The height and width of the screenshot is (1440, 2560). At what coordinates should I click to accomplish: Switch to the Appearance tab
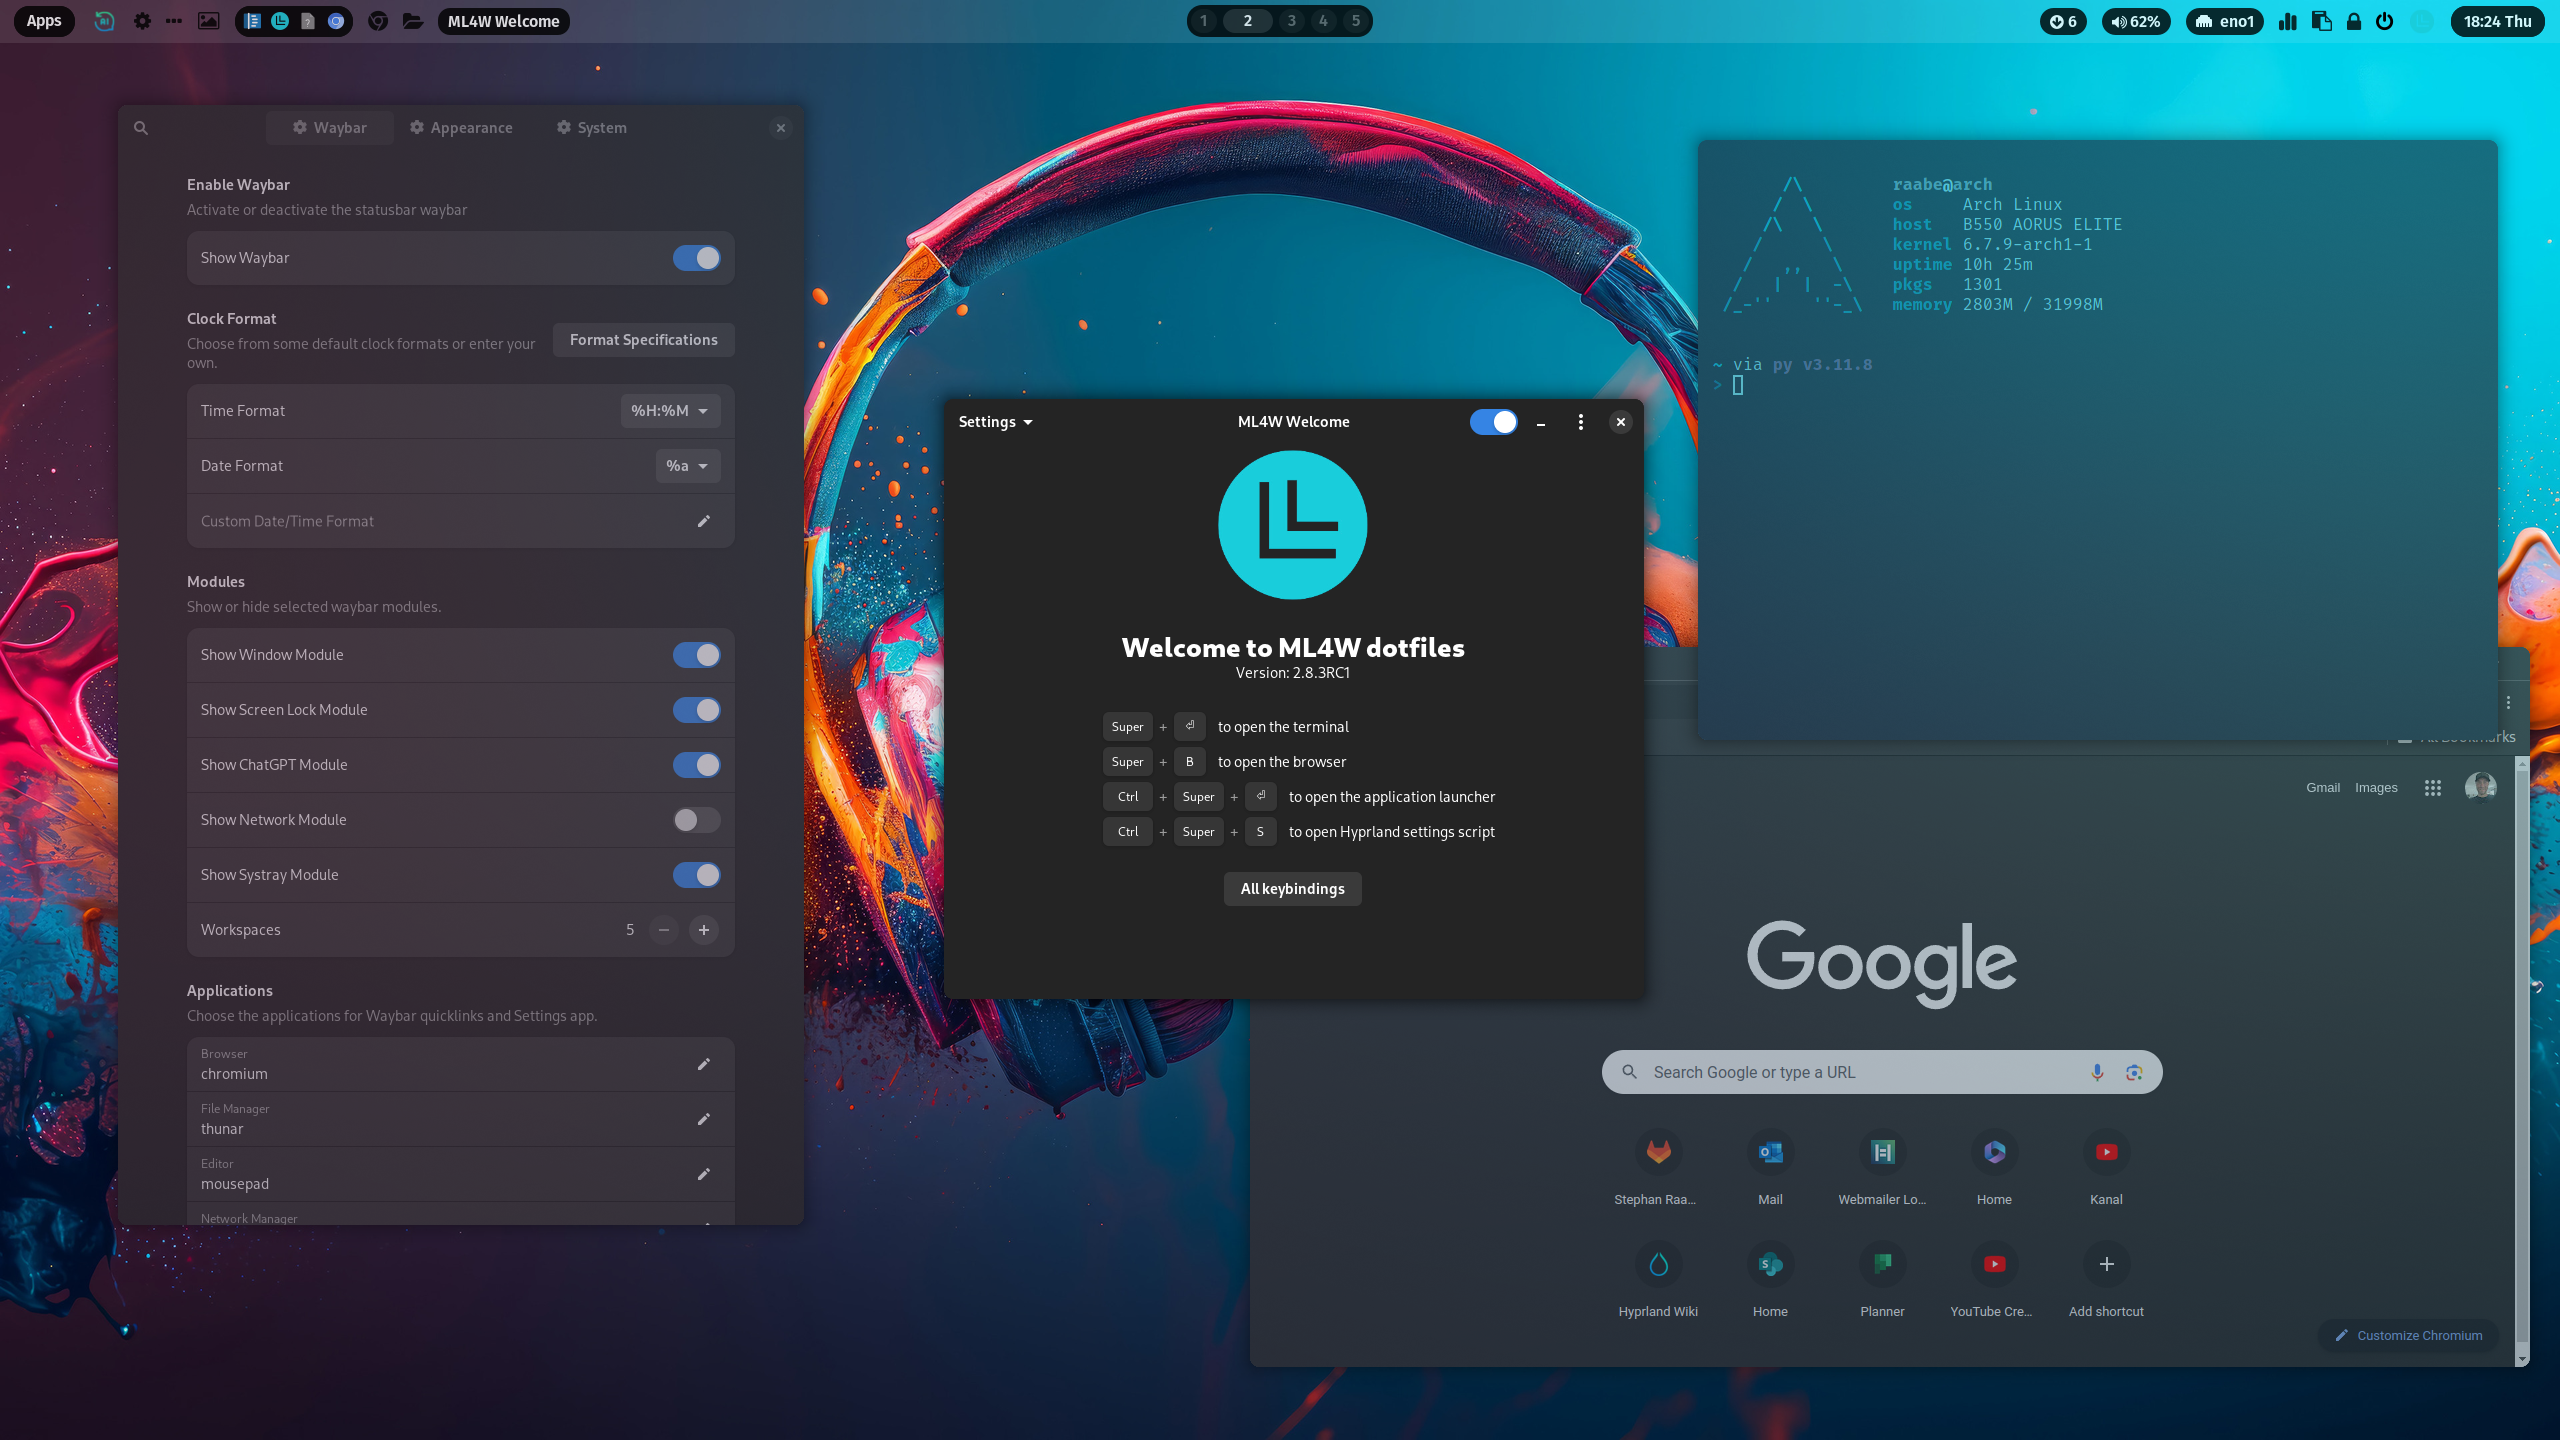(460, 127)
